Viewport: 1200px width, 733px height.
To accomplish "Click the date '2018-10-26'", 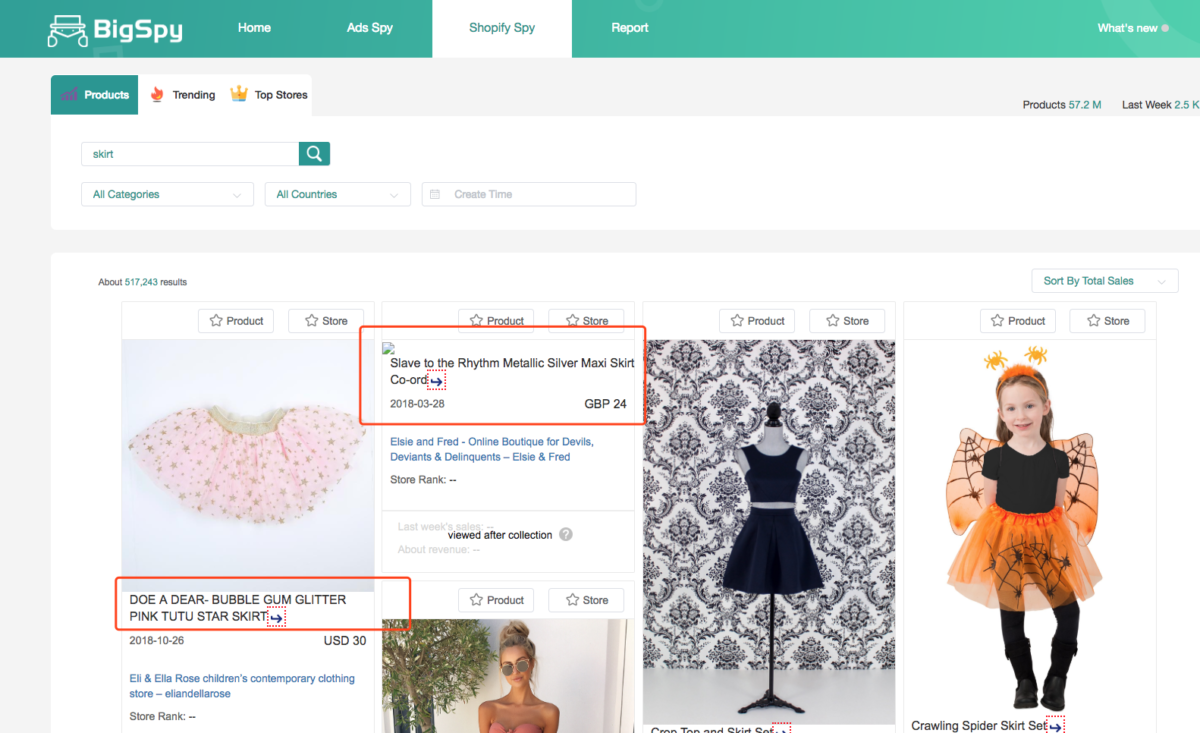I will [x=157, y=641].
